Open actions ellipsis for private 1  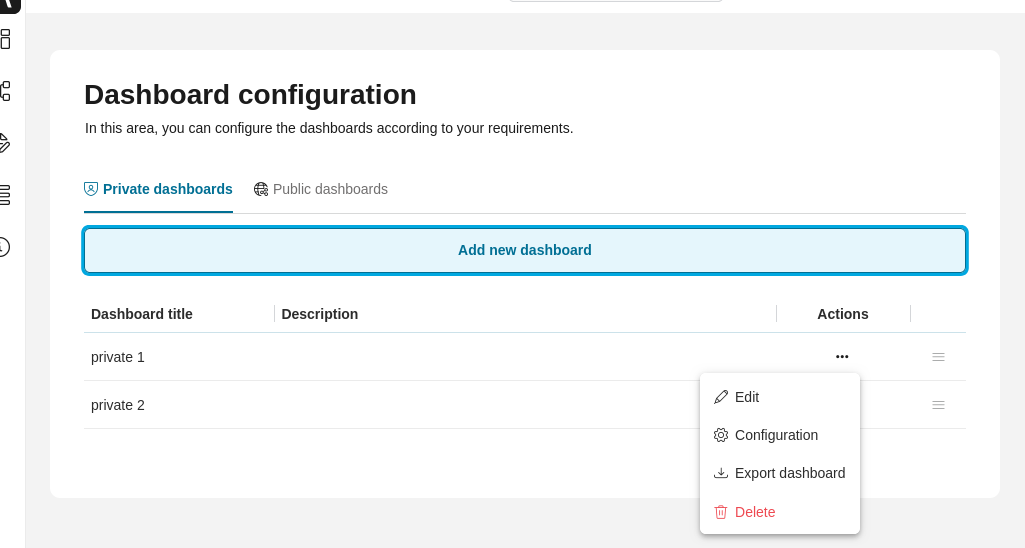tap(842, 357)
